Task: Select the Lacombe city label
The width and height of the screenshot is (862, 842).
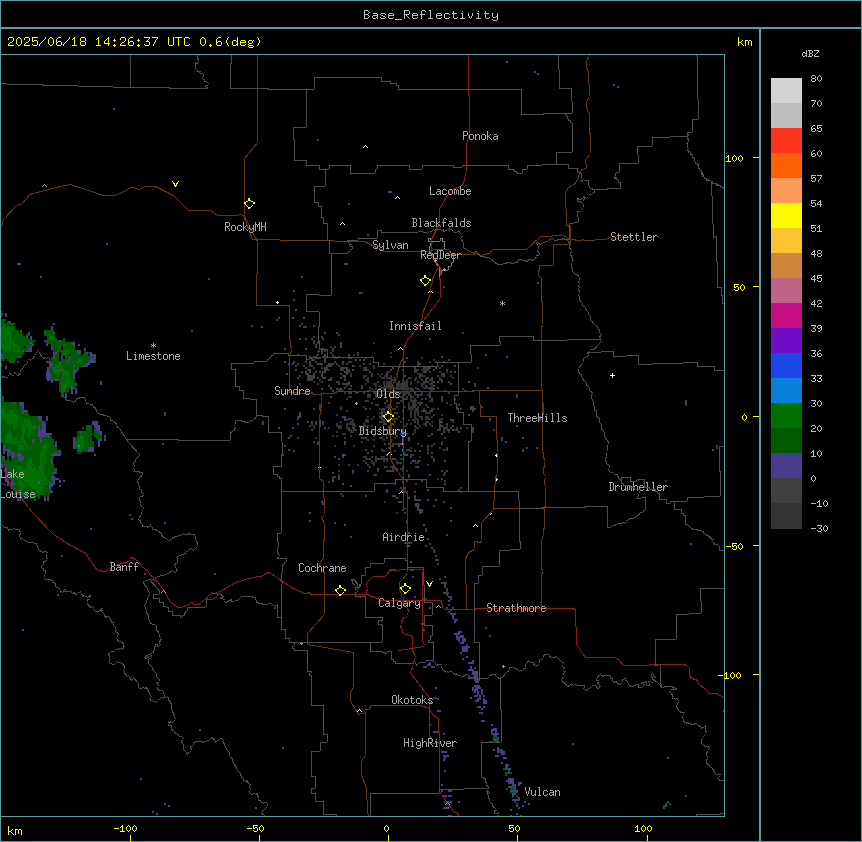Action: [450, 191]
